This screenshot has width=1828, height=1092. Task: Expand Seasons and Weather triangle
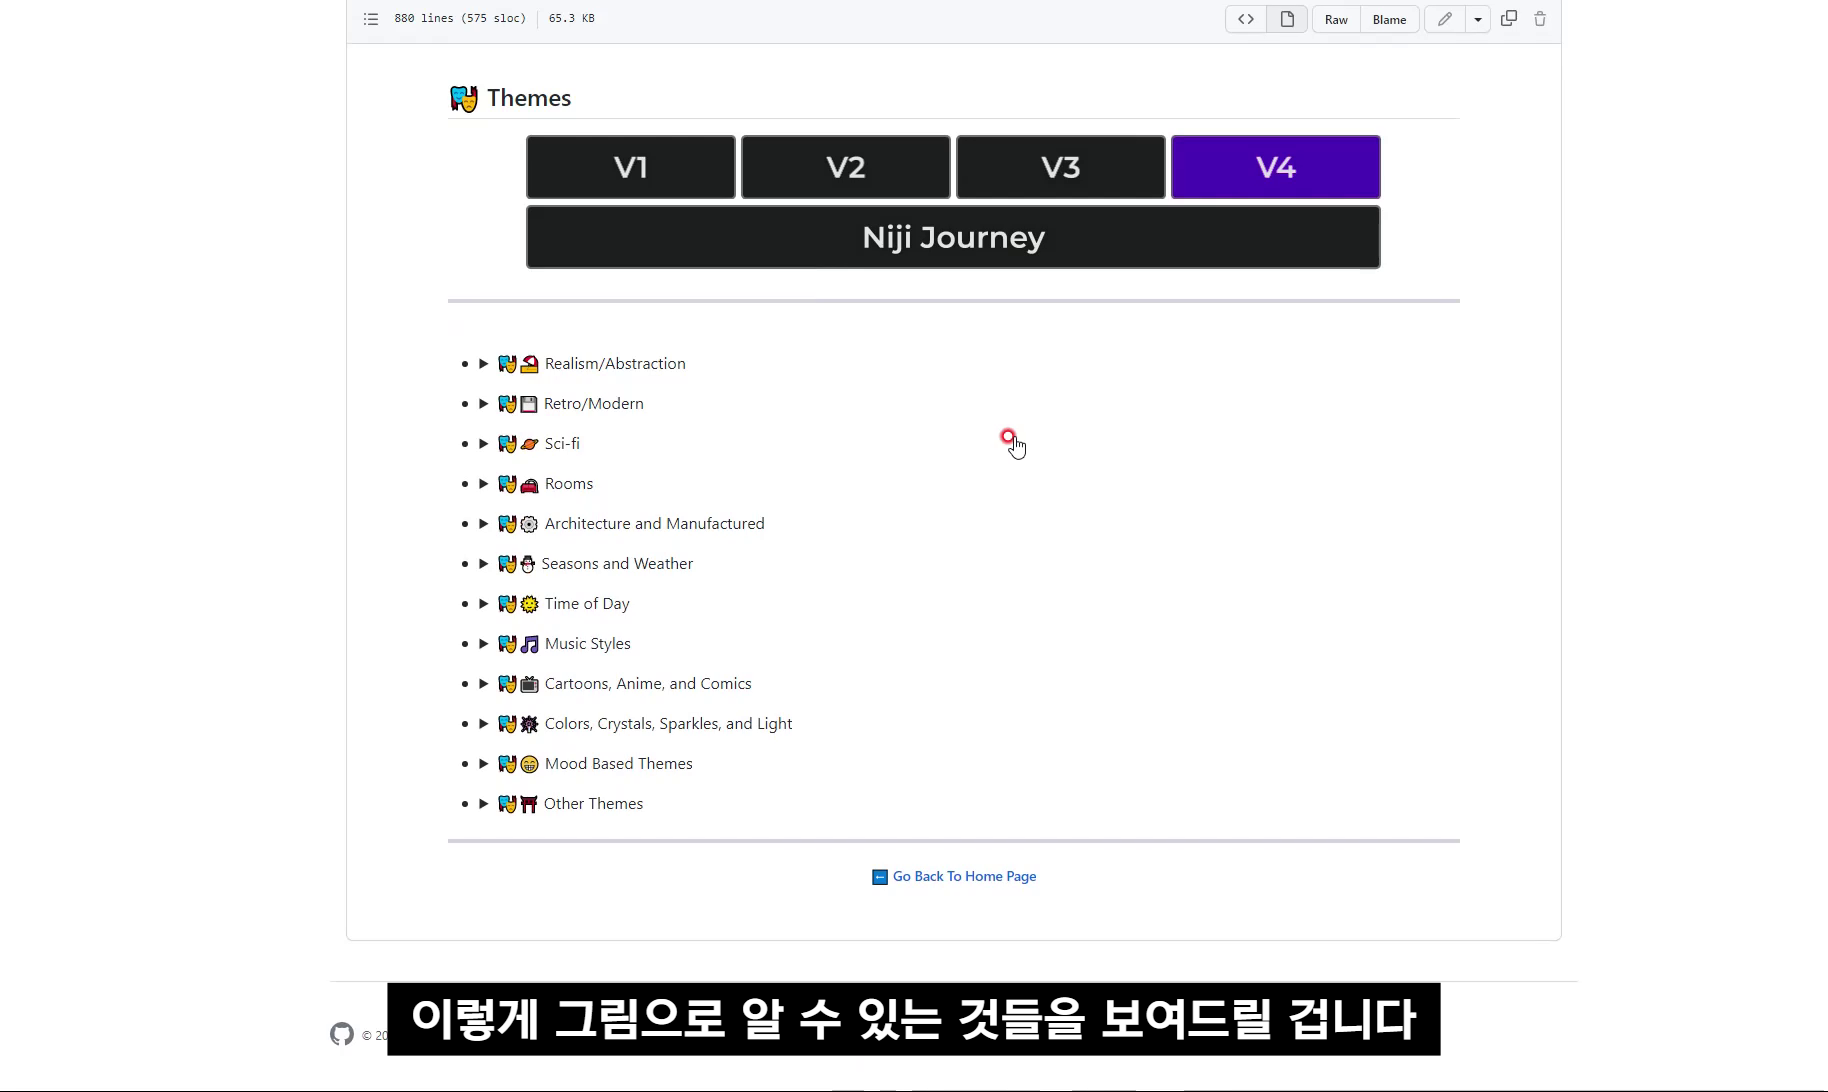484,564
